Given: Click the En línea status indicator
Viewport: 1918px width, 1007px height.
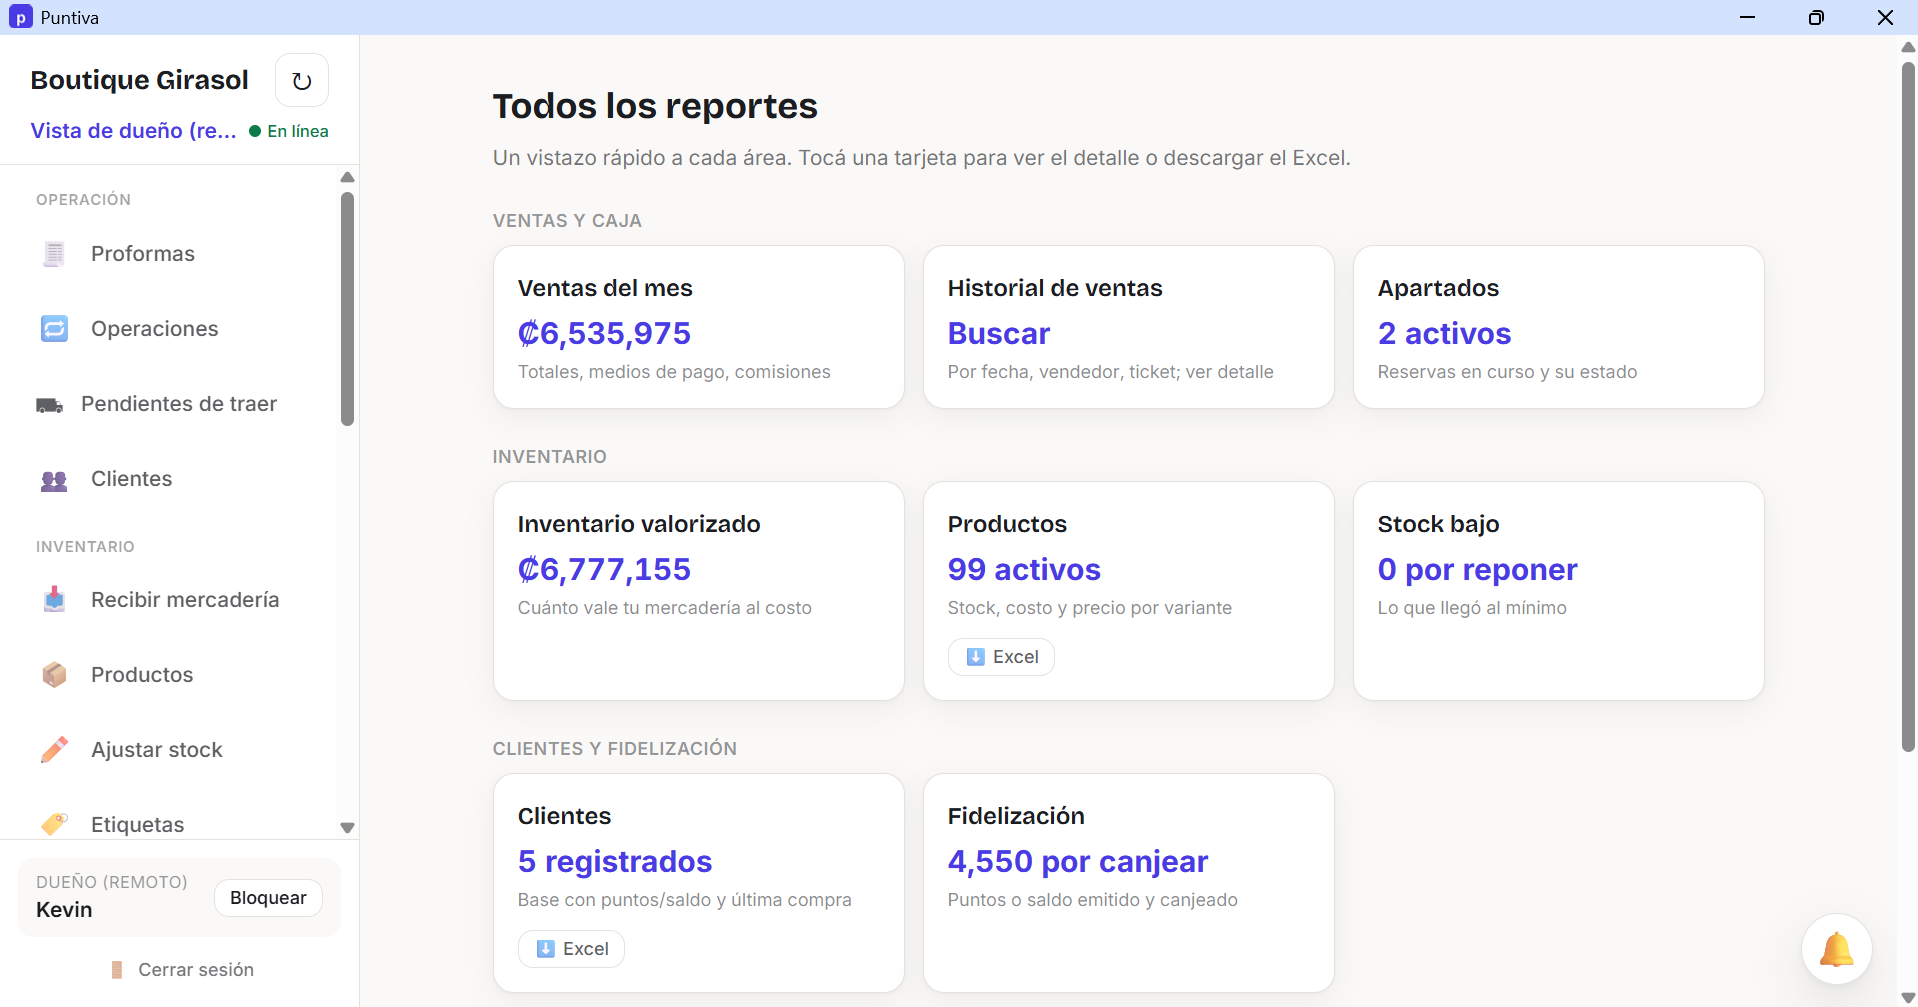Looking at the screenshot, I should 289,131.
